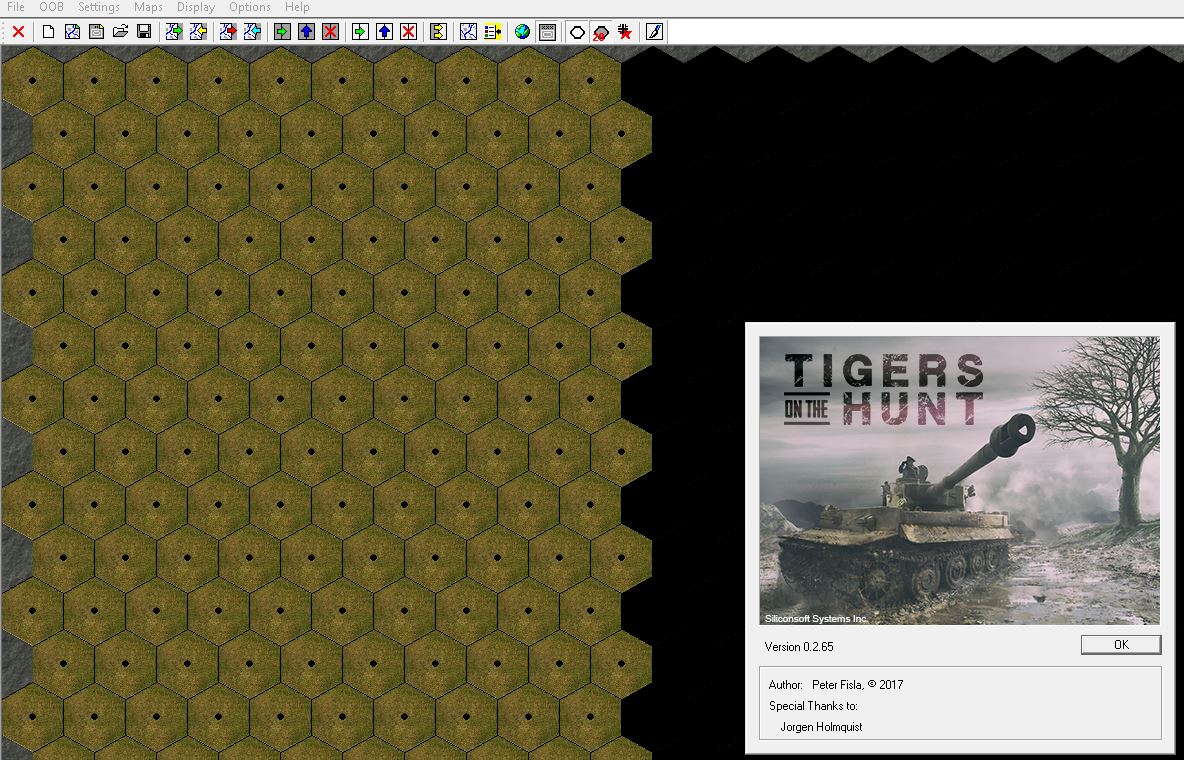1184x760 pixels.
Task: Click the Tigers on the Hunt splash image
Action: click(x=959, y=480)
